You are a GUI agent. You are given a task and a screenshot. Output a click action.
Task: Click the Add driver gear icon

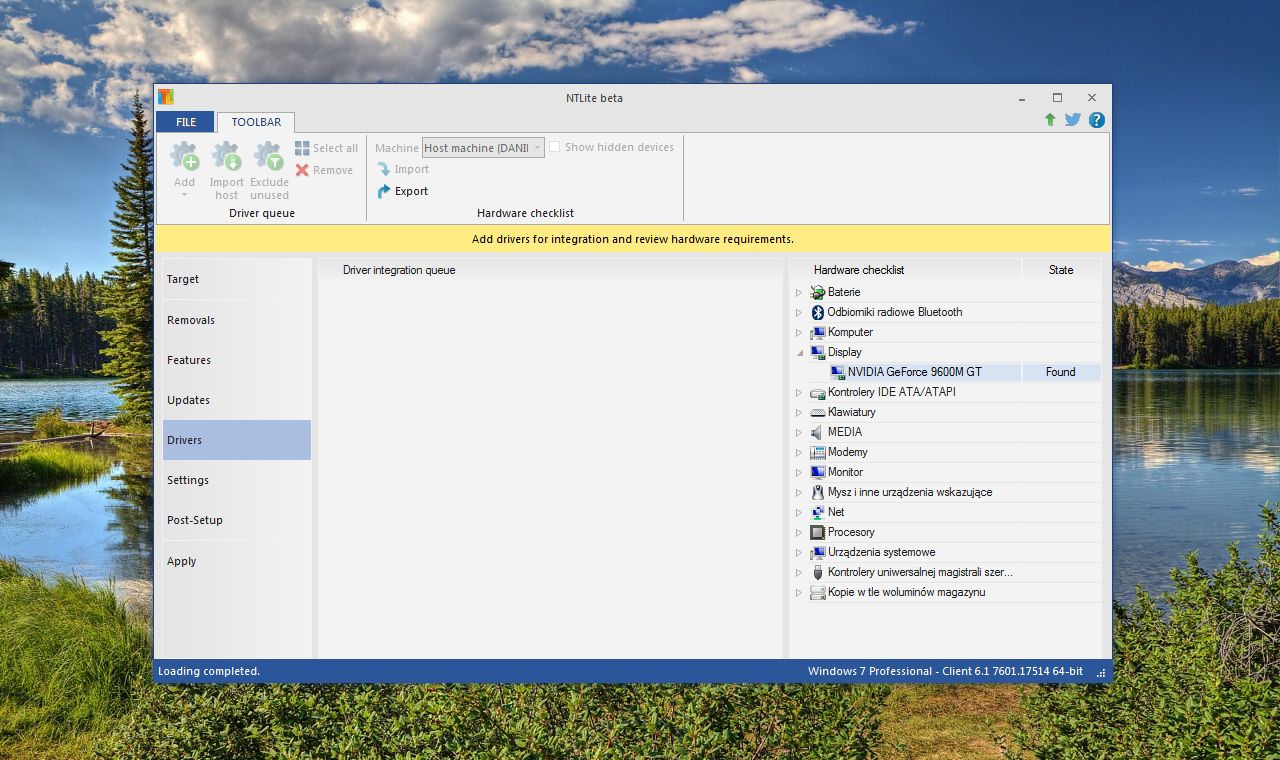coord(184,156)
